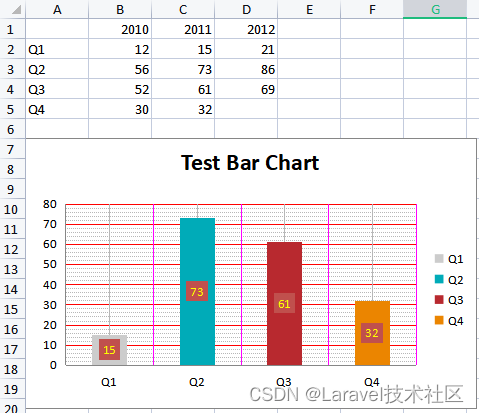
Task: Click the select-all corner triangle
Action: point(16,10)
